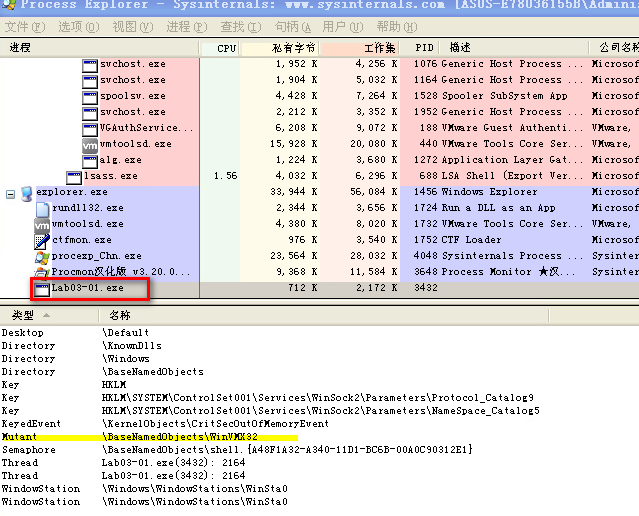The width and height of the screenshot is (639, 516).
Task: Click the Procmon汉化版 process icon
Action: pyautogui.click(x=42, y=272)
